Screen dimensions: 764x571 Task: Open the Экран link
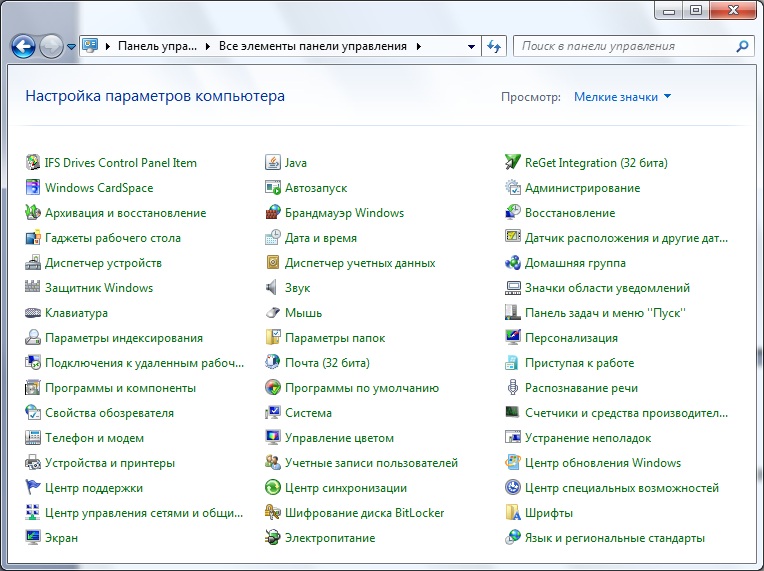coord(61,538)
